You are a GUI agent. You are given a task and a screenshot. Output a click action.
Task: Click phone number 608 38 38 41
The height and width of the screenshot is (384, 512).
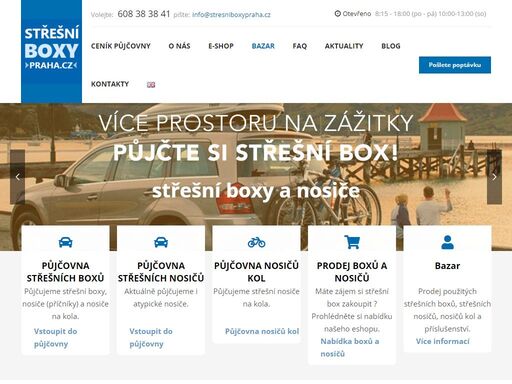click(144, 14)
